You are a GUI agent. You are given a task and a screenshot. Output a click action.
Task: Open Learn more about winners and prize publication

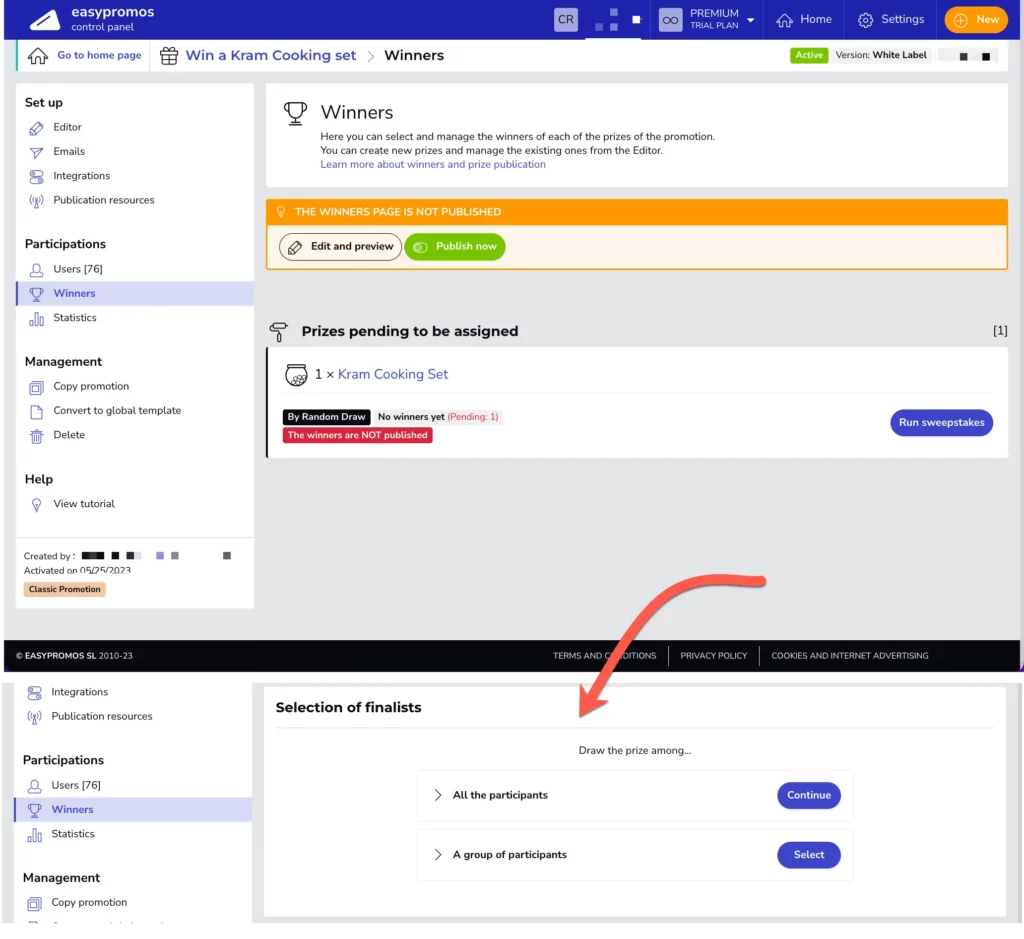[433, 165]
